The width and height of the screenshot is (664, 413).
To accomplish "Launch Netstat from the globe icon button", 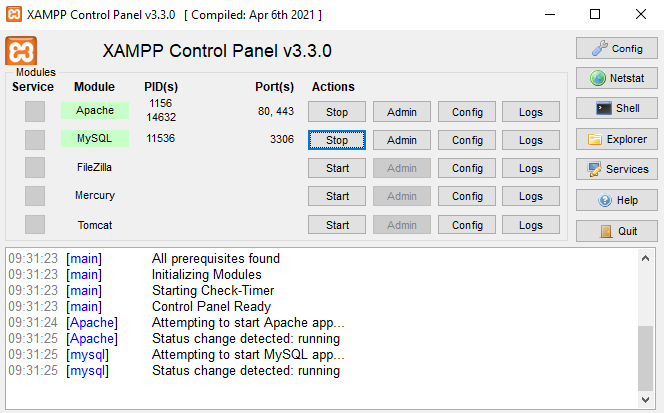I will tap(615, 78).
